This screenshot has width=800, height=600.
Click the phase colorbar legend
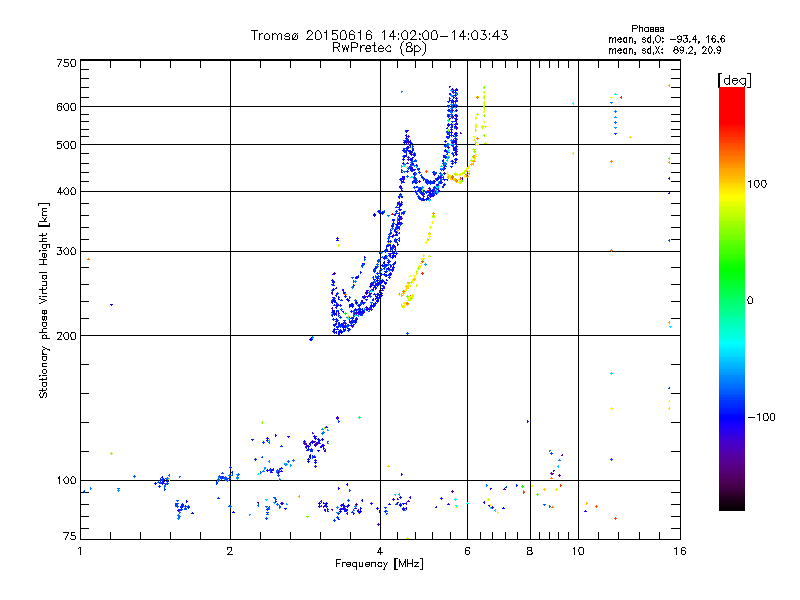click(x=732, y=298)
